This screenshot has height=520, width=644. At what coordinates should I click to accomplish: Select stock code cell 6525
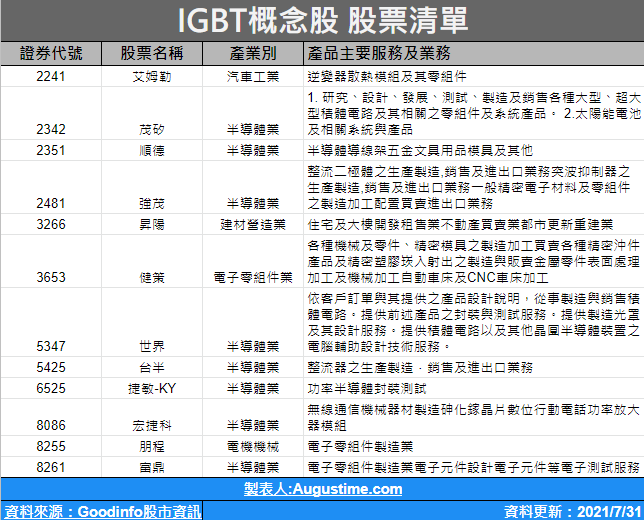[x=51, y=388]
